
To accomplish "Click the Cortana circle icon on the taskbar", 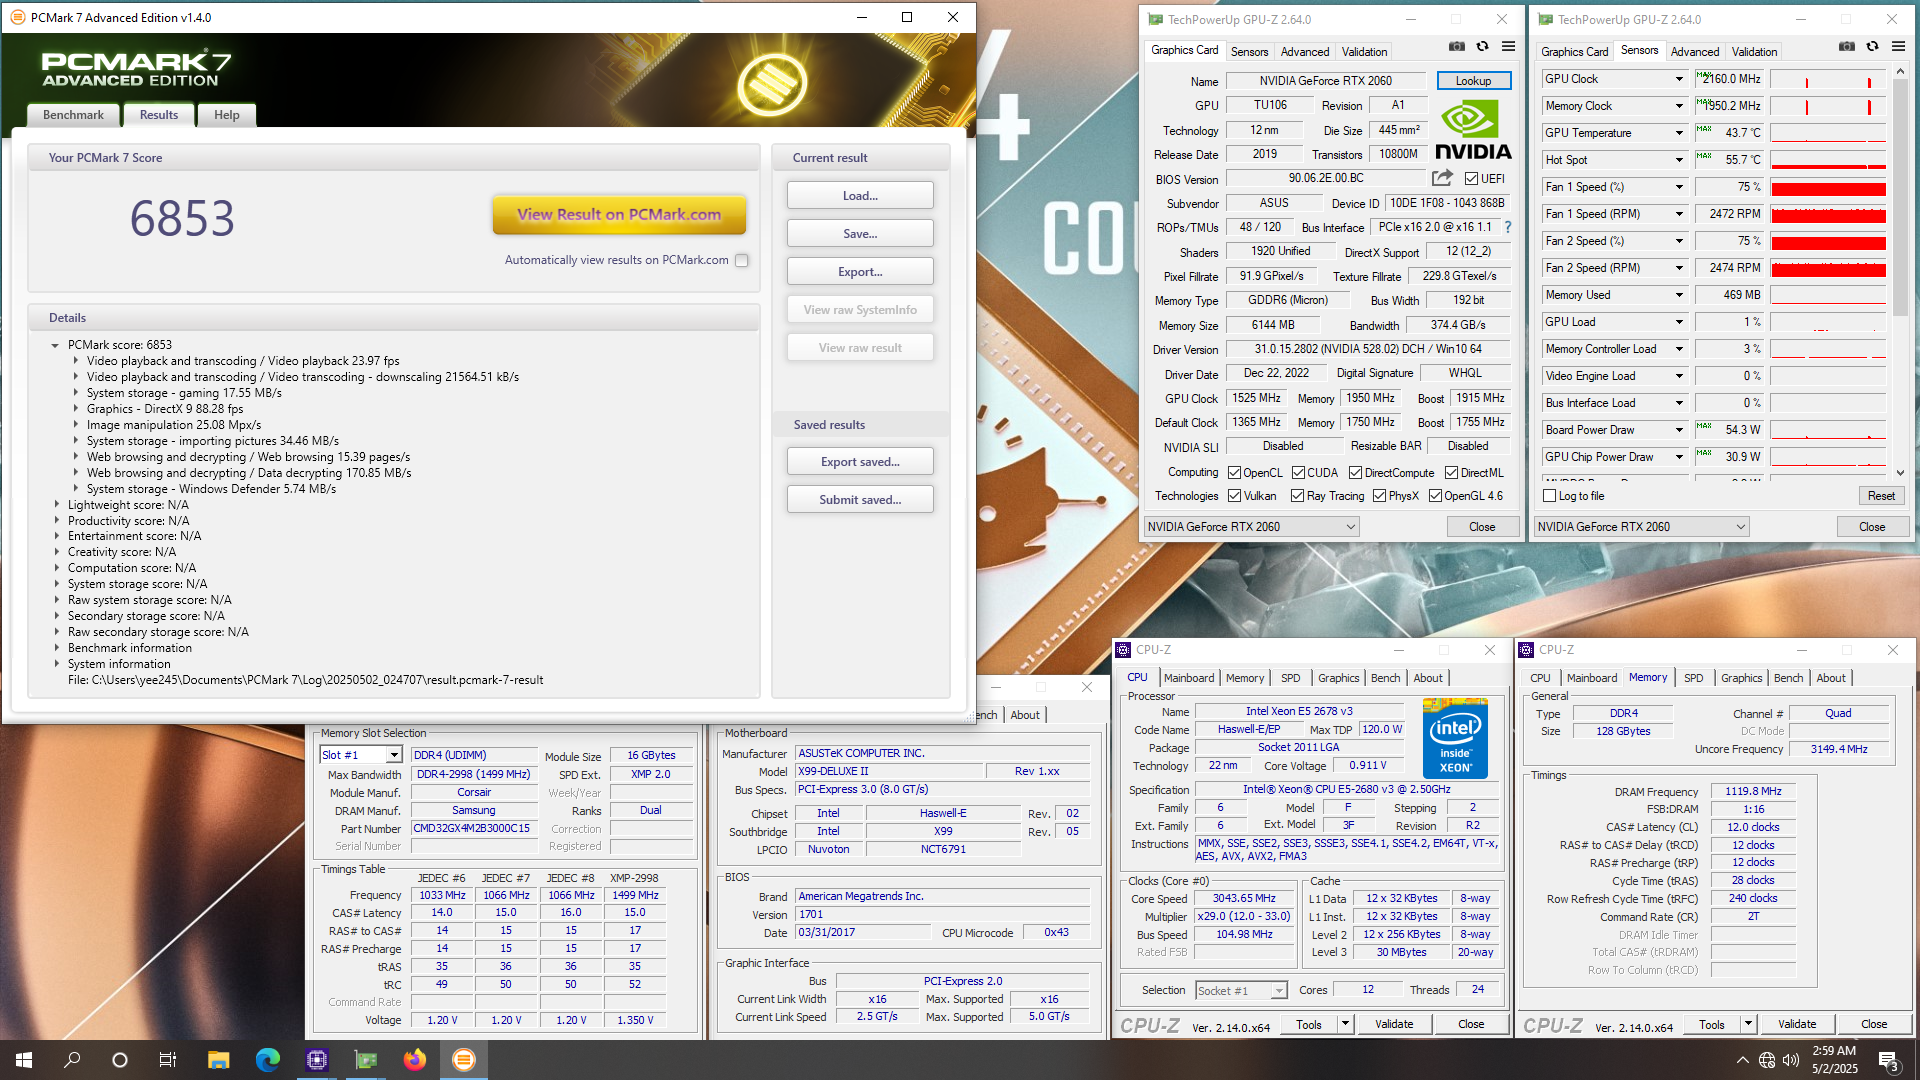I will 120,1060.
